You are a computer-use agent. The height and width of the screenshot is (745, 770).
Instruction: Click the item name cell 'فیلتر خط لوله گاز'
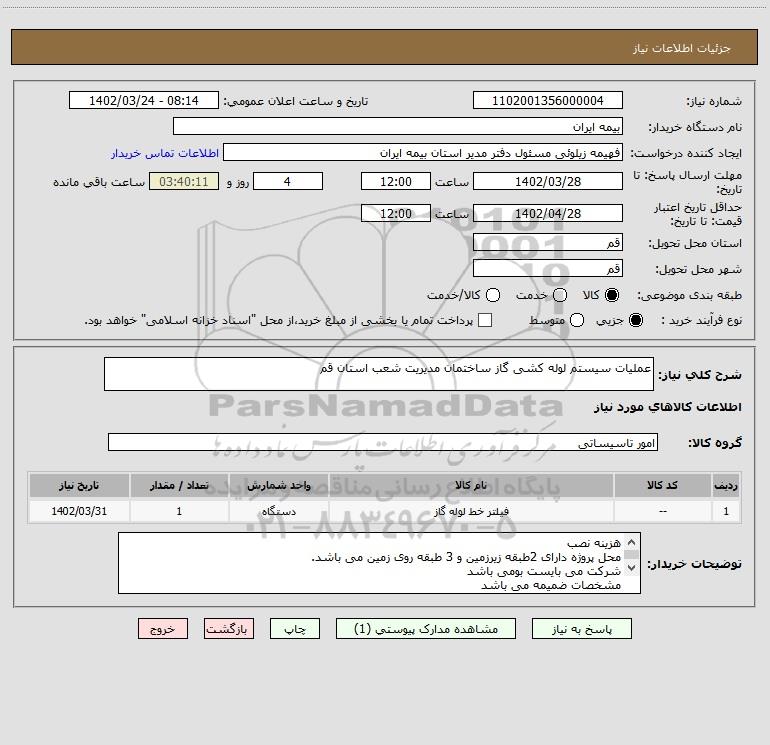coord(471,511)
